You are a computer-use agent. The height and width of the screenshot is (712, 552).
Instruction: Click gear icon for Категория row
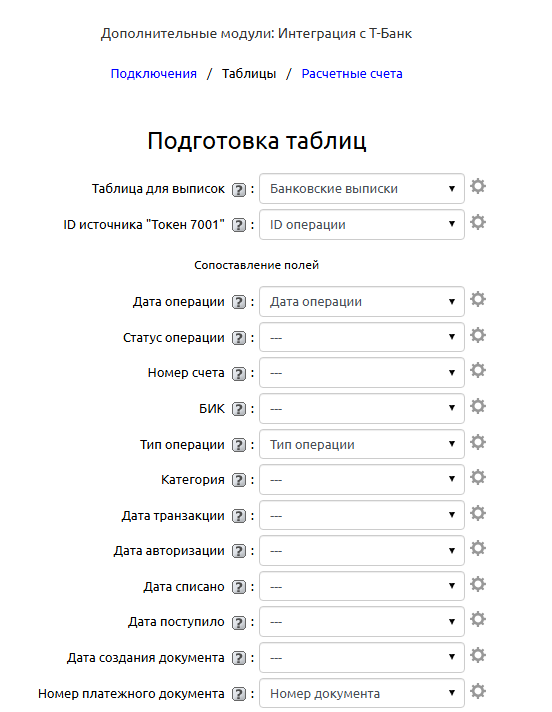click(x=478, y=477)
